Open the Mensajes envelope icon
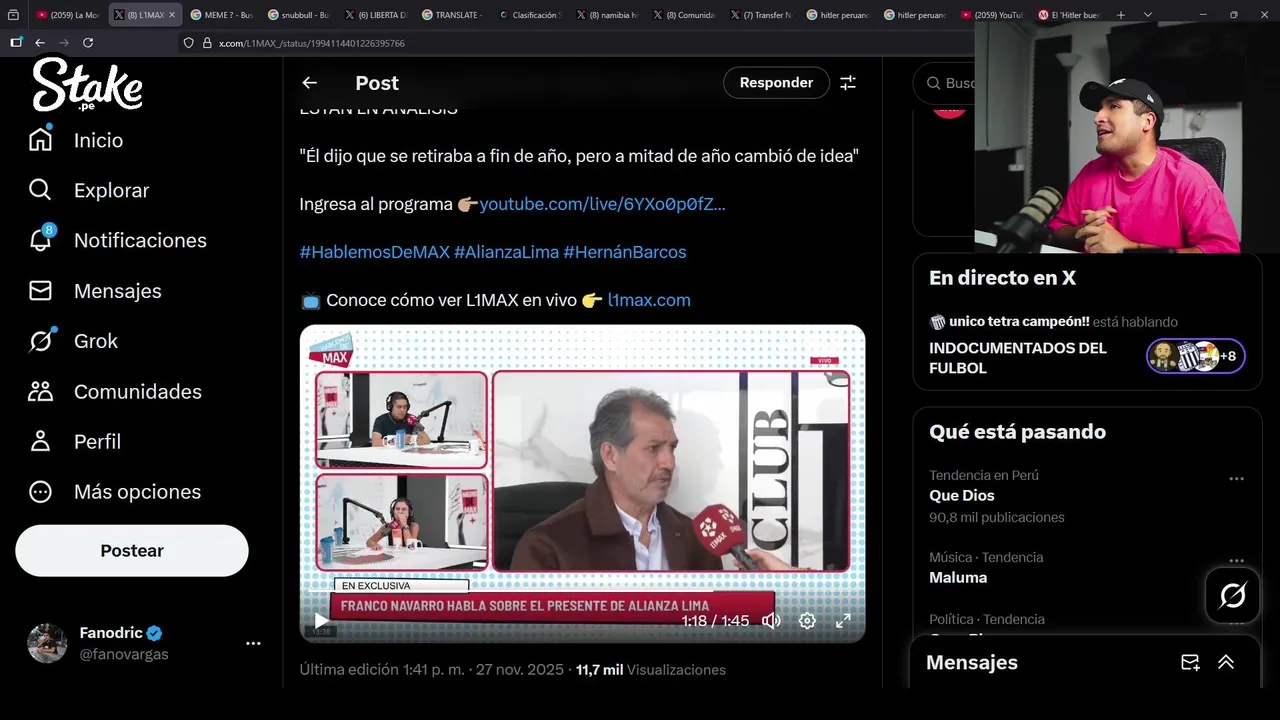 click(40, 291)
